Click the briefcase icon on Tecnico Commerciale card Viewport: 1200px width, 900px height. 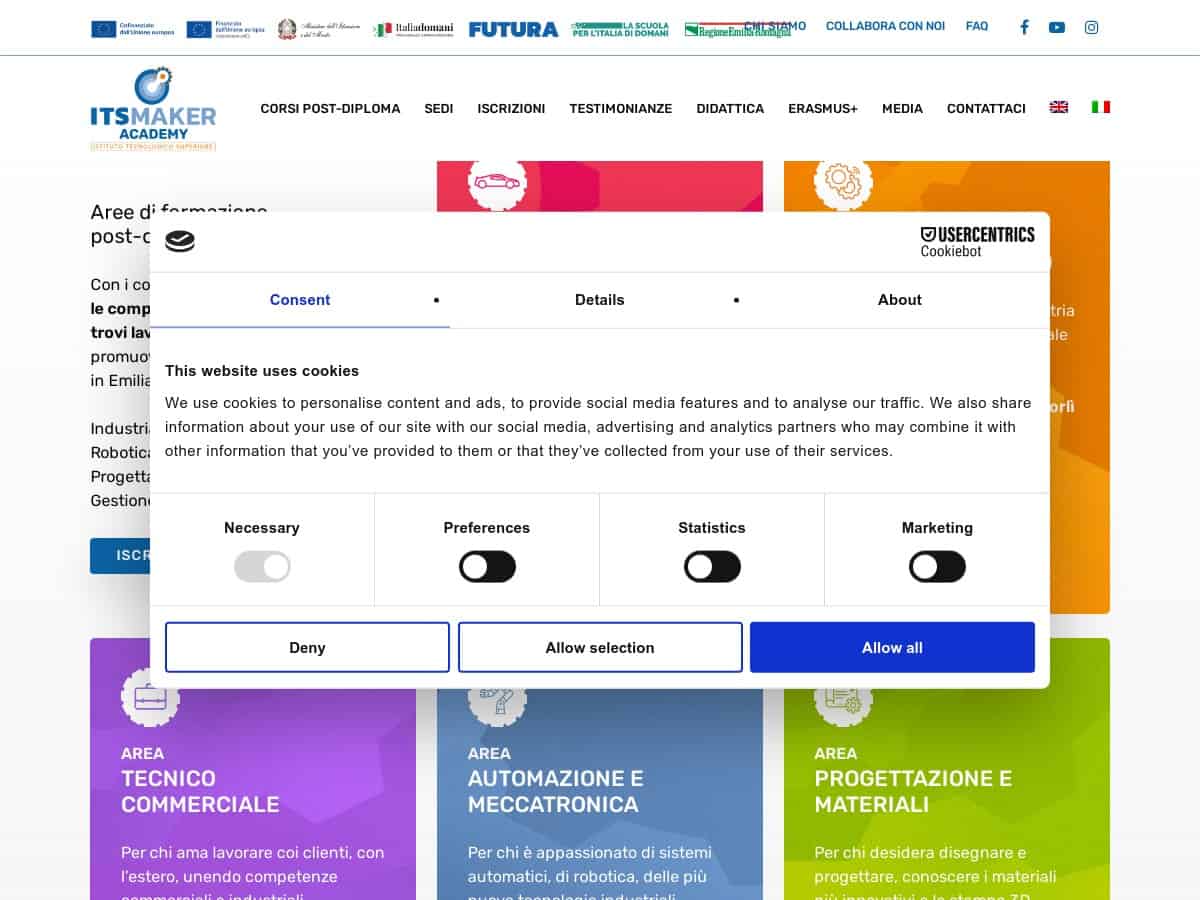150,699
